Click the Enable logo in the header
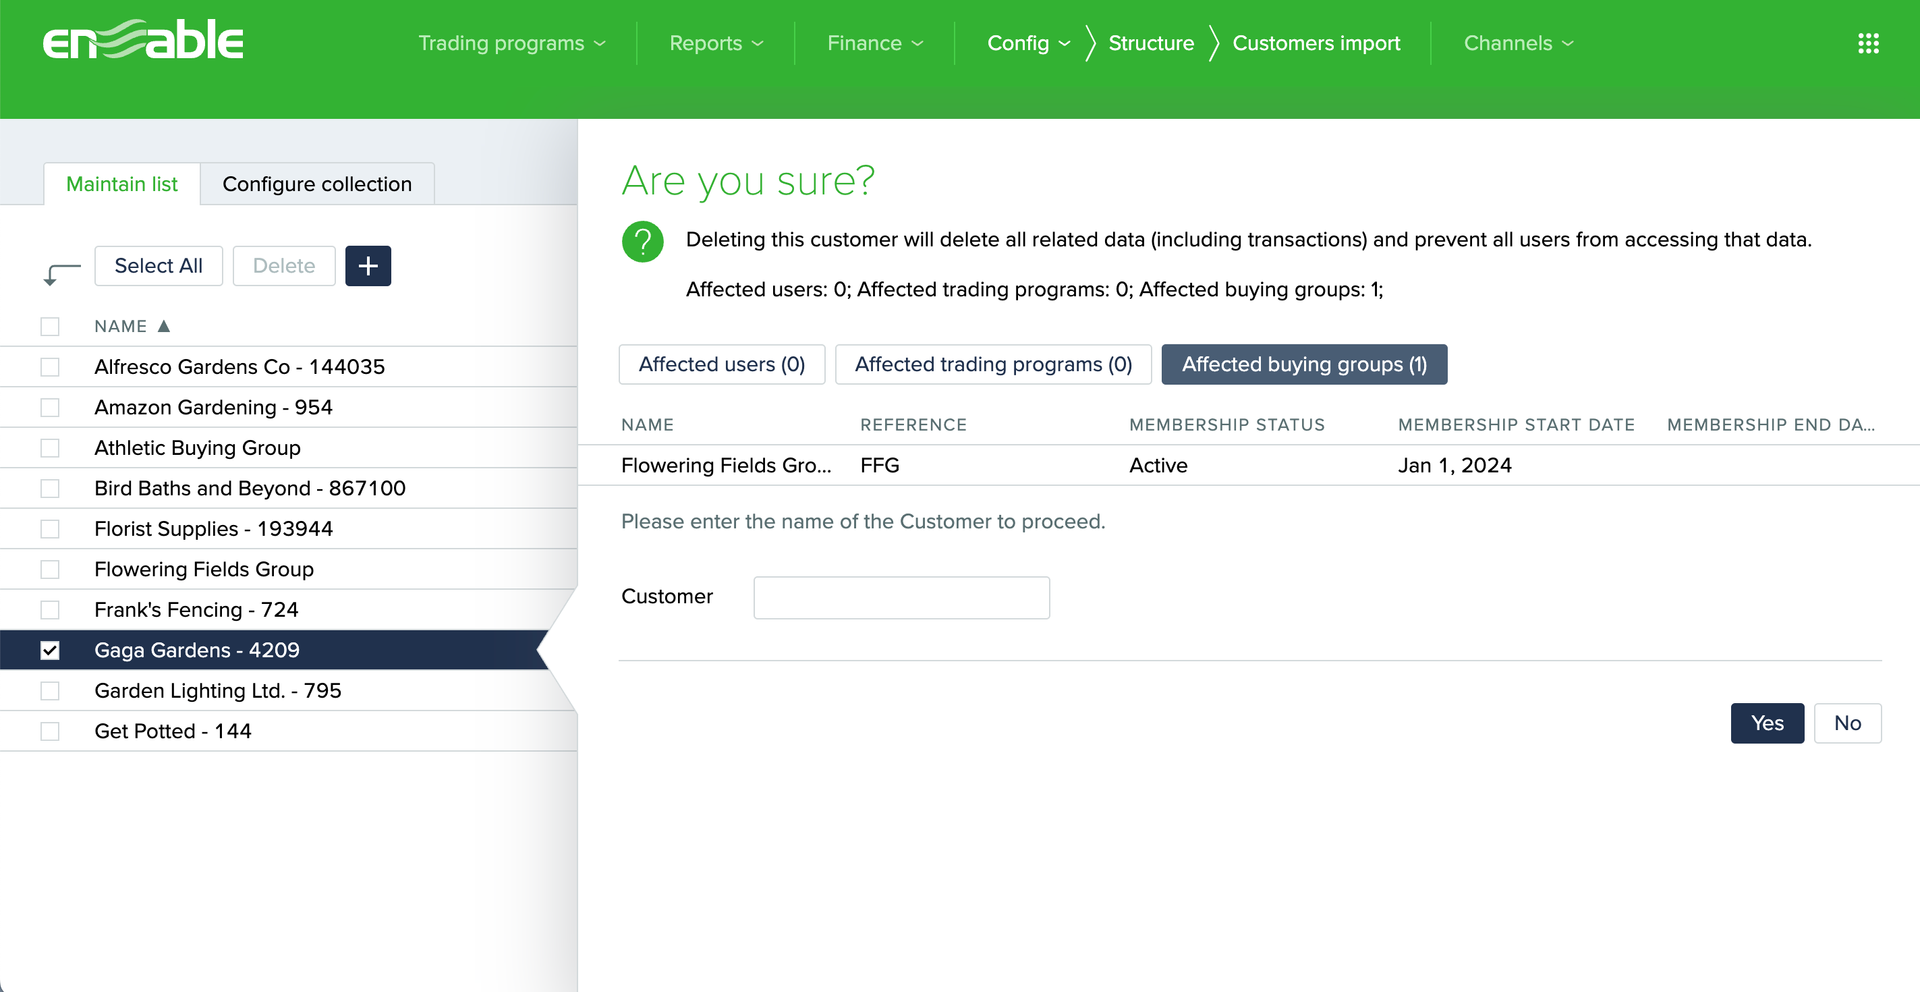 coord(143,42)
